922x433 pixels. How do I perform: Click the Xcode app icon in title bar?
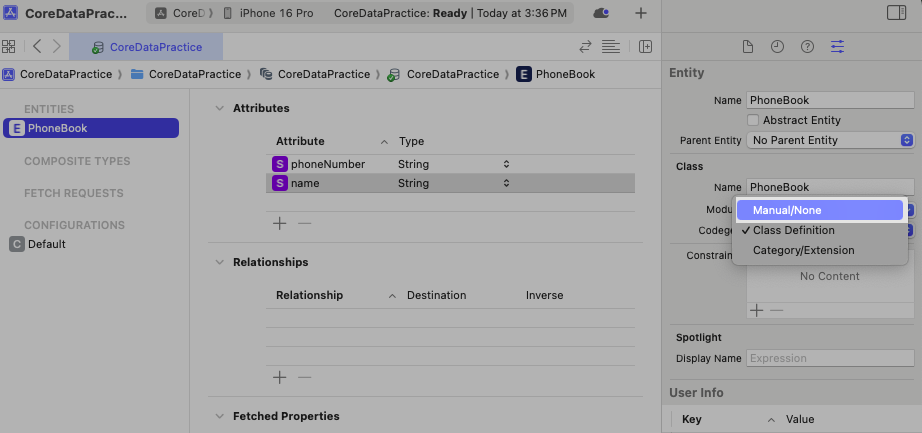click(x=10, y=13)
